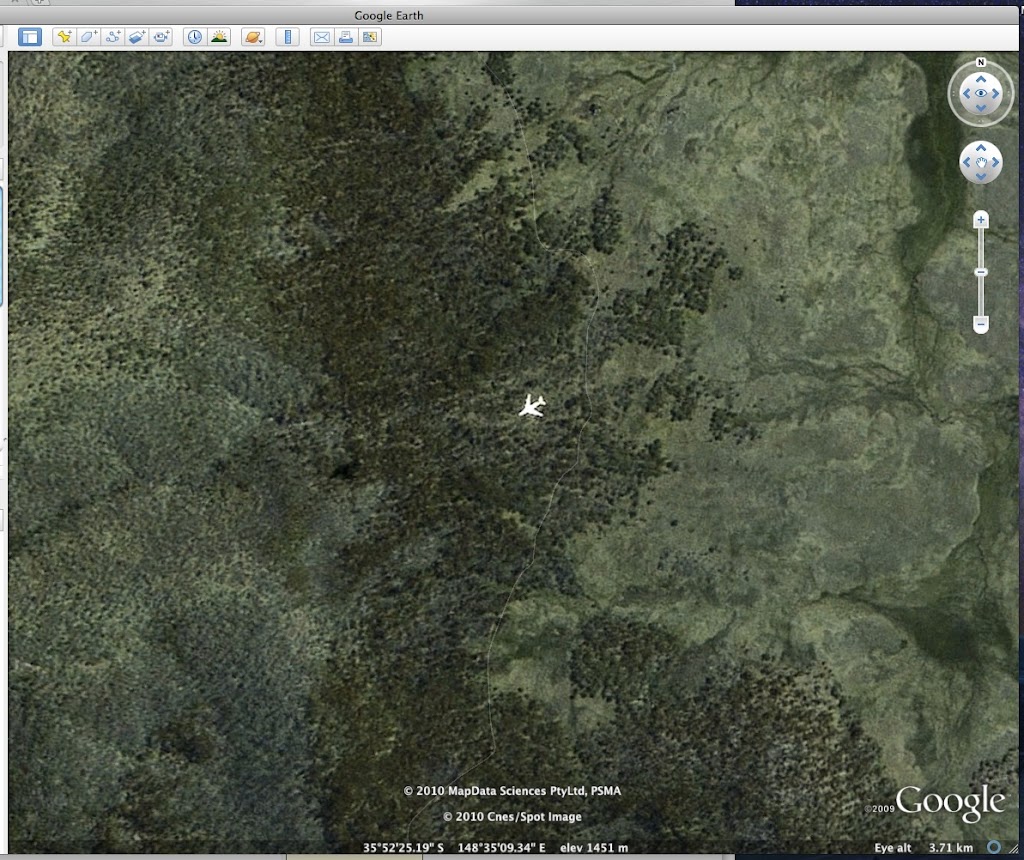The height and width of the screenshot is (860, 1024).
Task: Click the eye icon in look joystick
Action: [x=980, y=93]
